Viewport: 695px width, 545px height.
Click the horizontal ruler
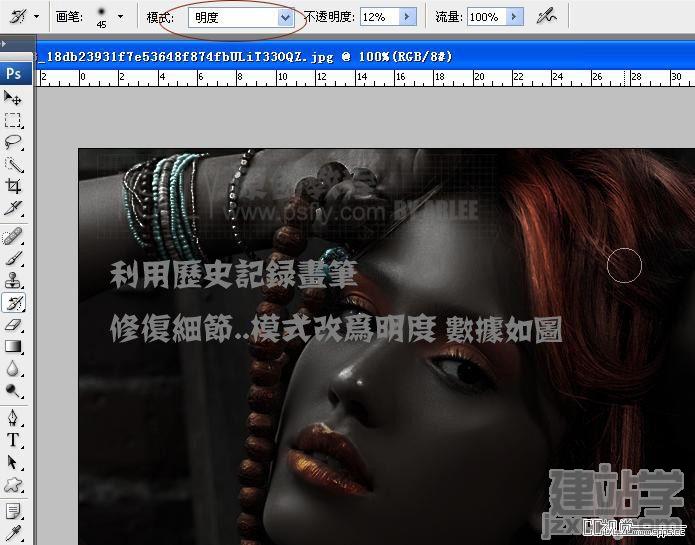point(366,78)
